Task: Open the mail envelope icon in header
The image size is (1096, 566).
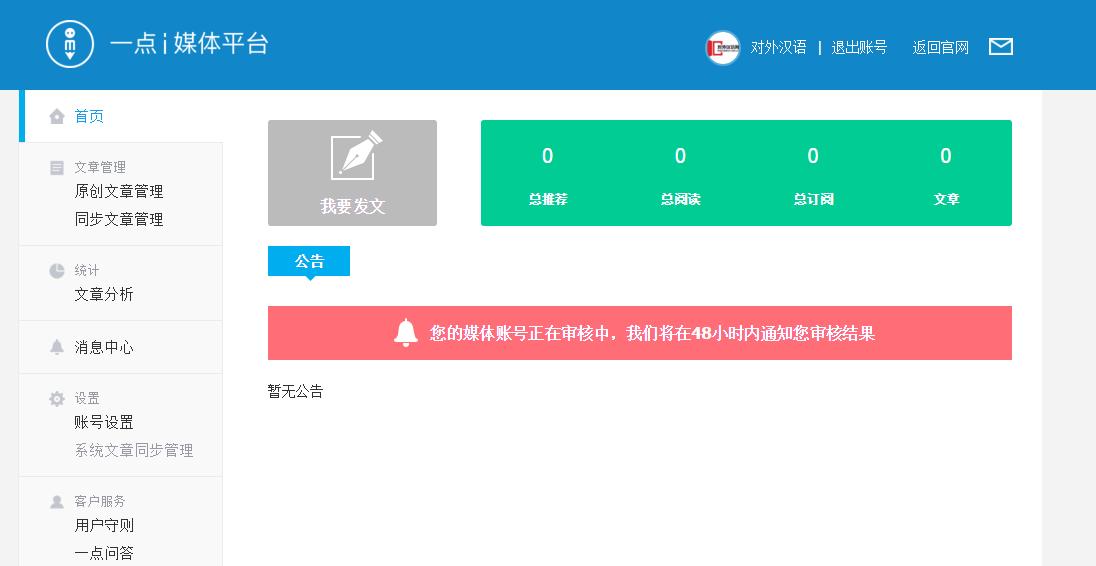Action: point(1000,46)
